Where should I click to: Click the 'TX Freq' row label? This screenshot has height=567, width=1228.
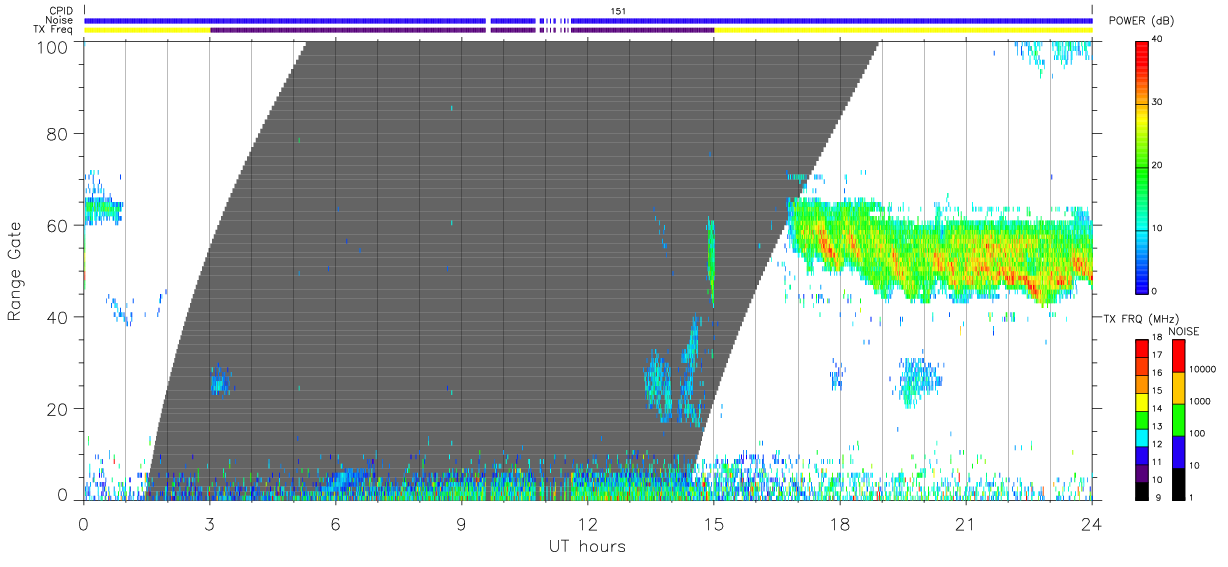[54, 30]
